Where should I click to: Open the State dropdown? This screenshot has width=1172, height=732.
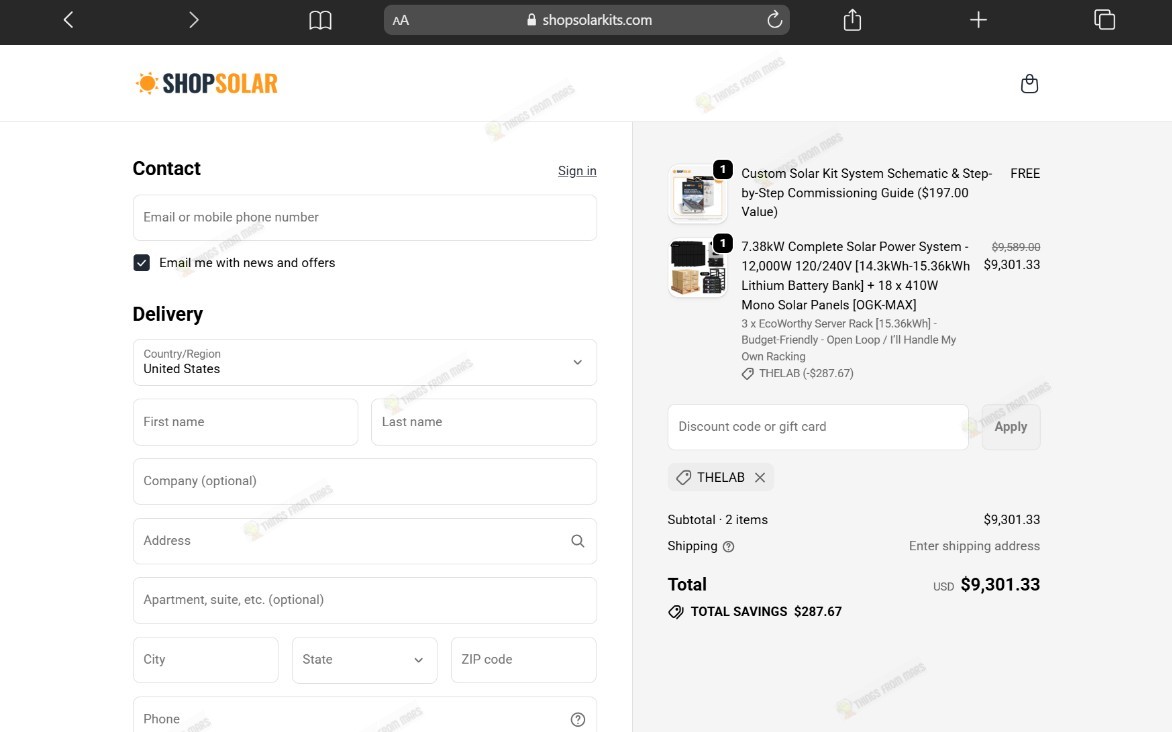pyautogui.click(x=365, y=659)
